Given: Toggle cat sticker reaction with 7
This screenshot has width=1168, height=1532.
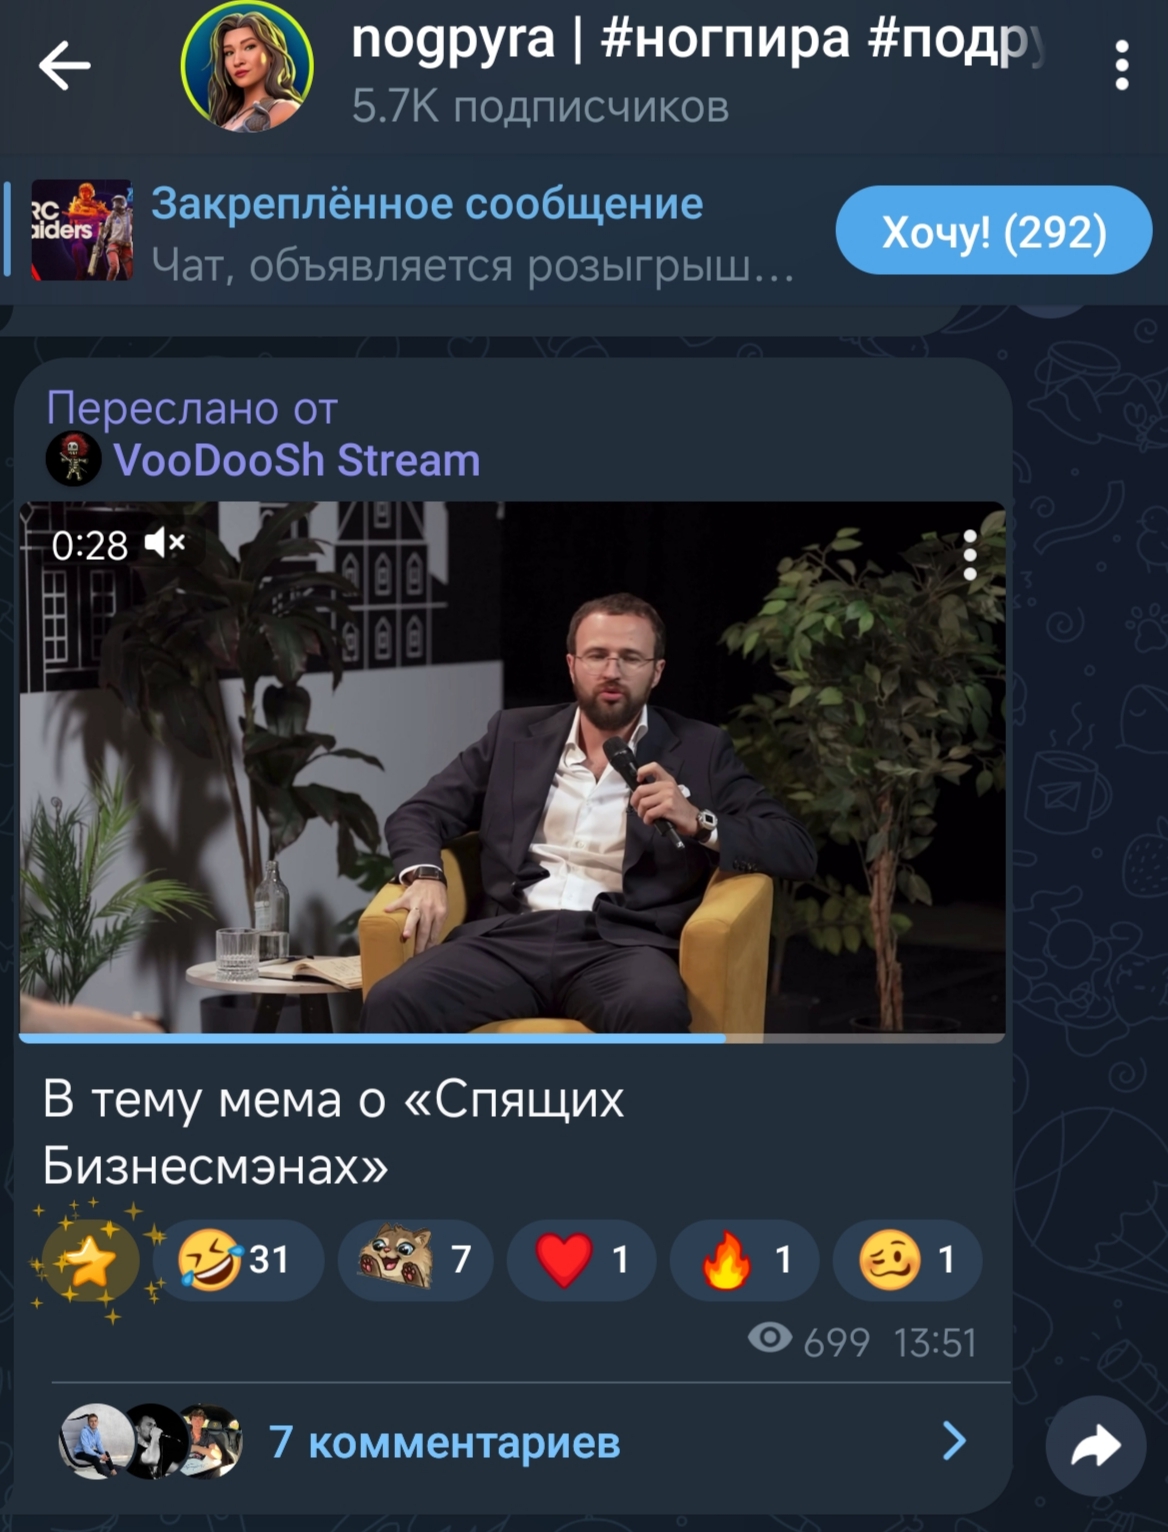Looking at the screenshot, I should [415, 1259].
